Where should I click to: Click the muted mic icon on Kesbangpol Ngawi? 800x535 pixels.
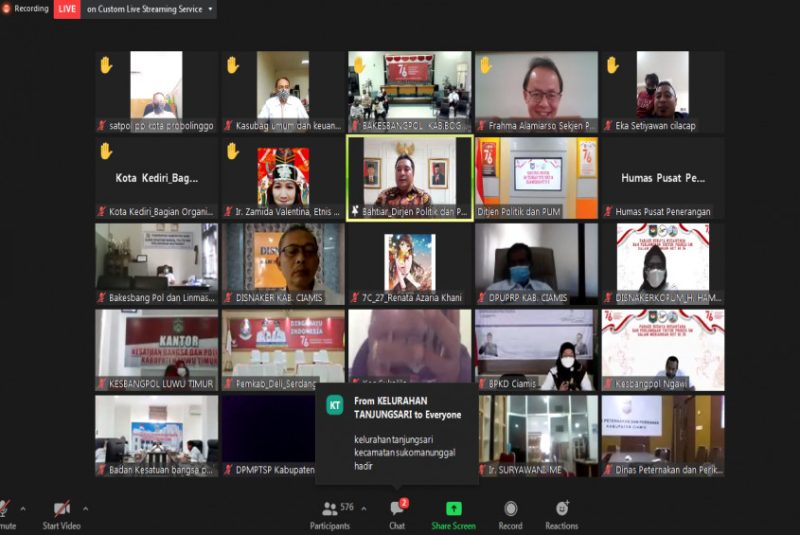pos(608,384)
